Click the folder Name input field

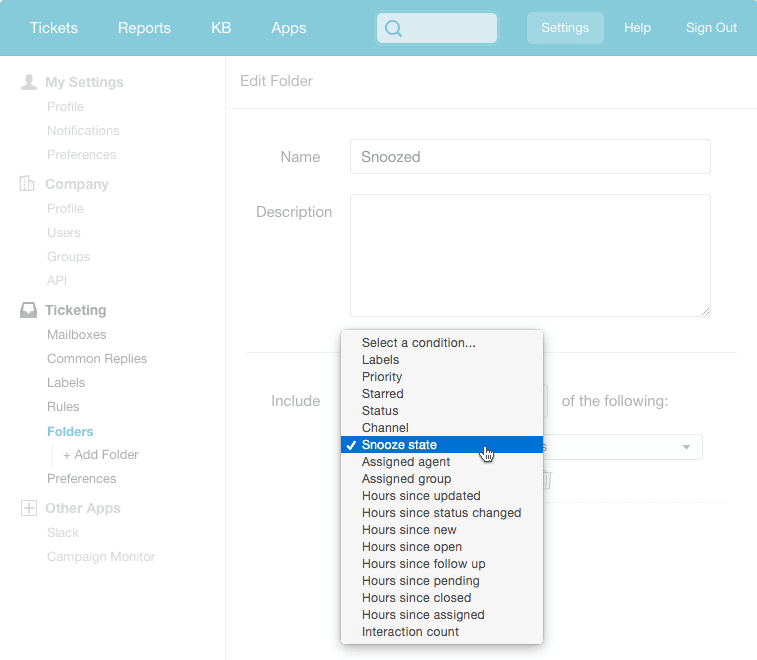[530, 157]
